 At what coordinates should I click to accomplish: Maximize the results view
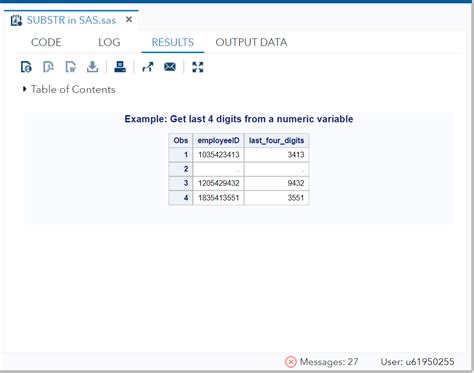coord(198,67)
